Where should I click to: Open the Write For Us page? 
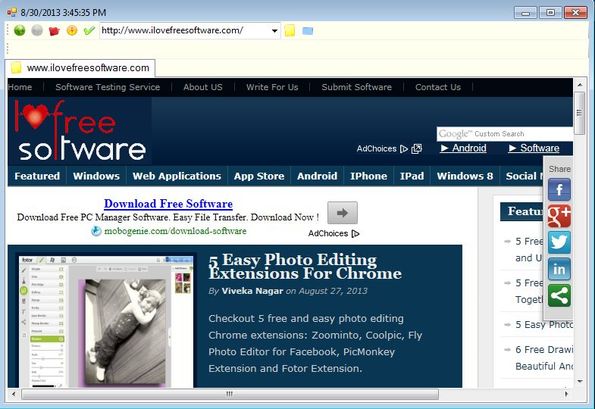pyautogui.click(x=272, y=87)
